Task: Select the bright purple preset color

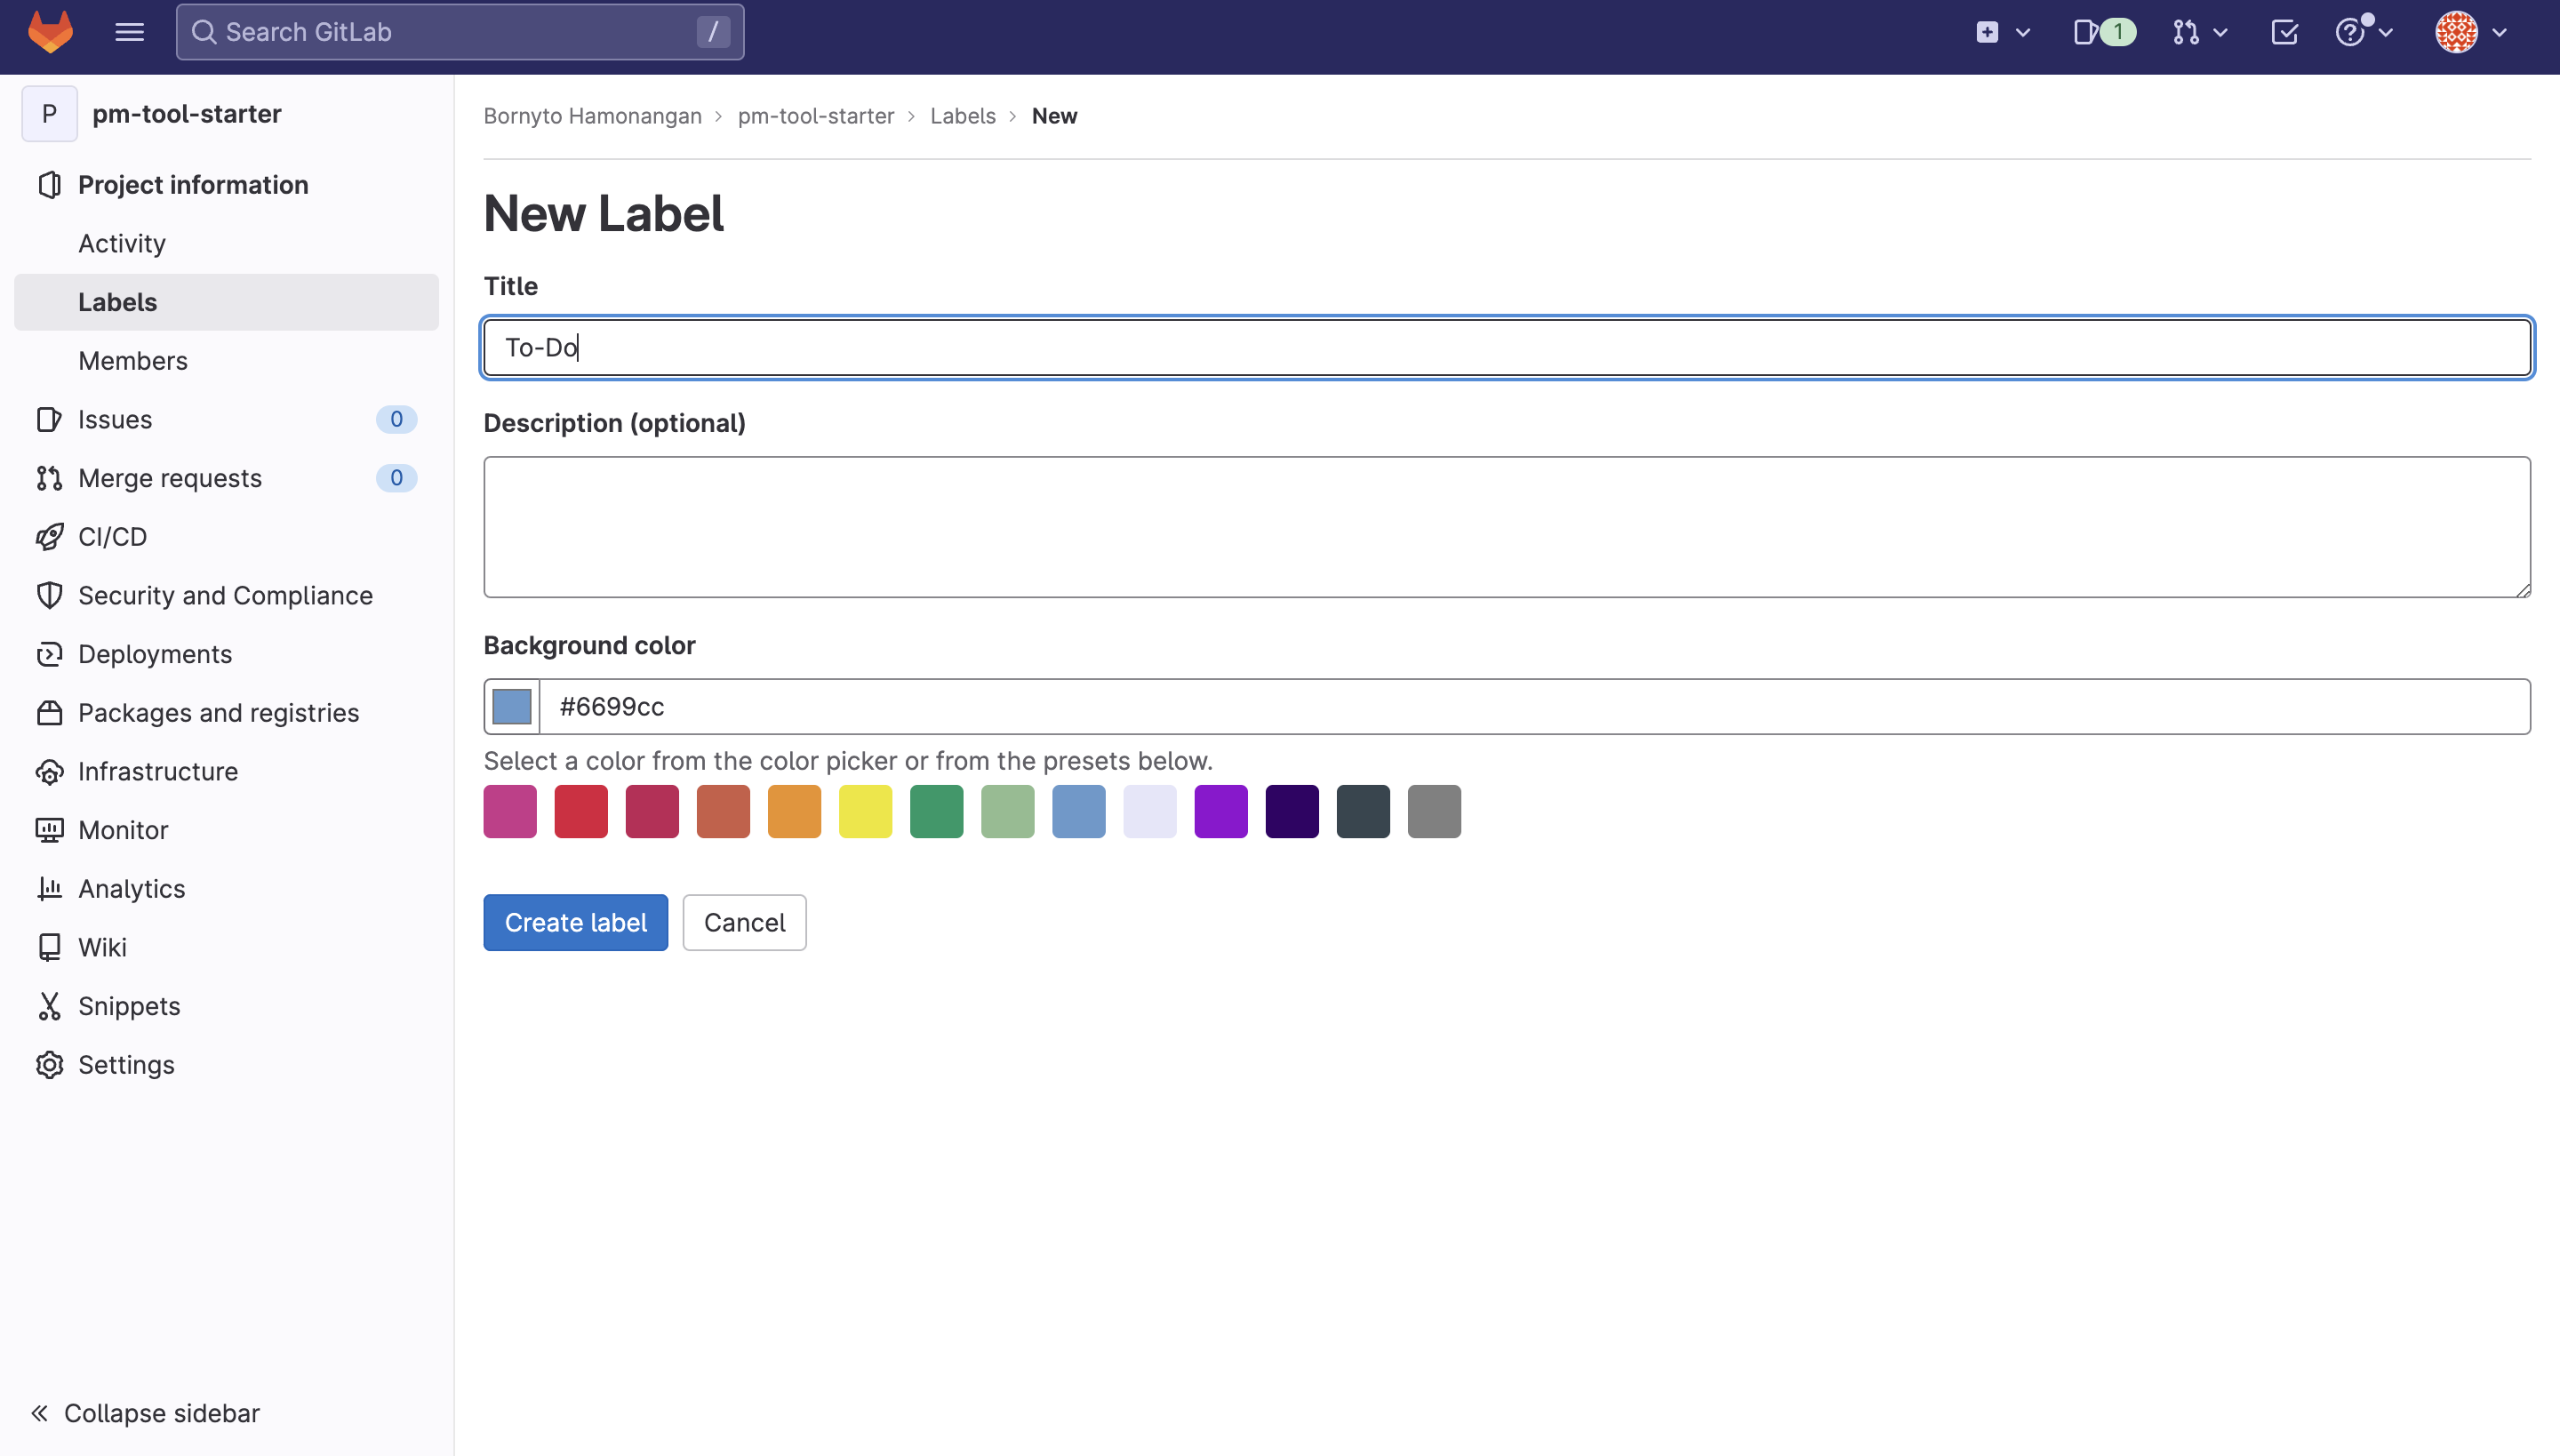Action: [x=1221, y=811]
